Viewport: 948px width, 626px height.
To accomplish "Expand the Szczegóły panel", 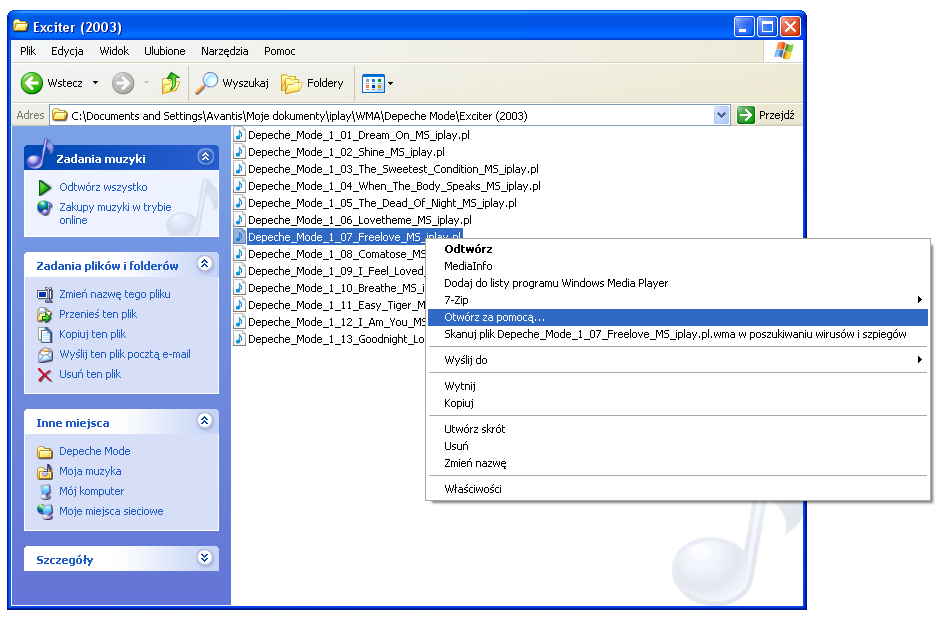I will click(x=205, y=558).
